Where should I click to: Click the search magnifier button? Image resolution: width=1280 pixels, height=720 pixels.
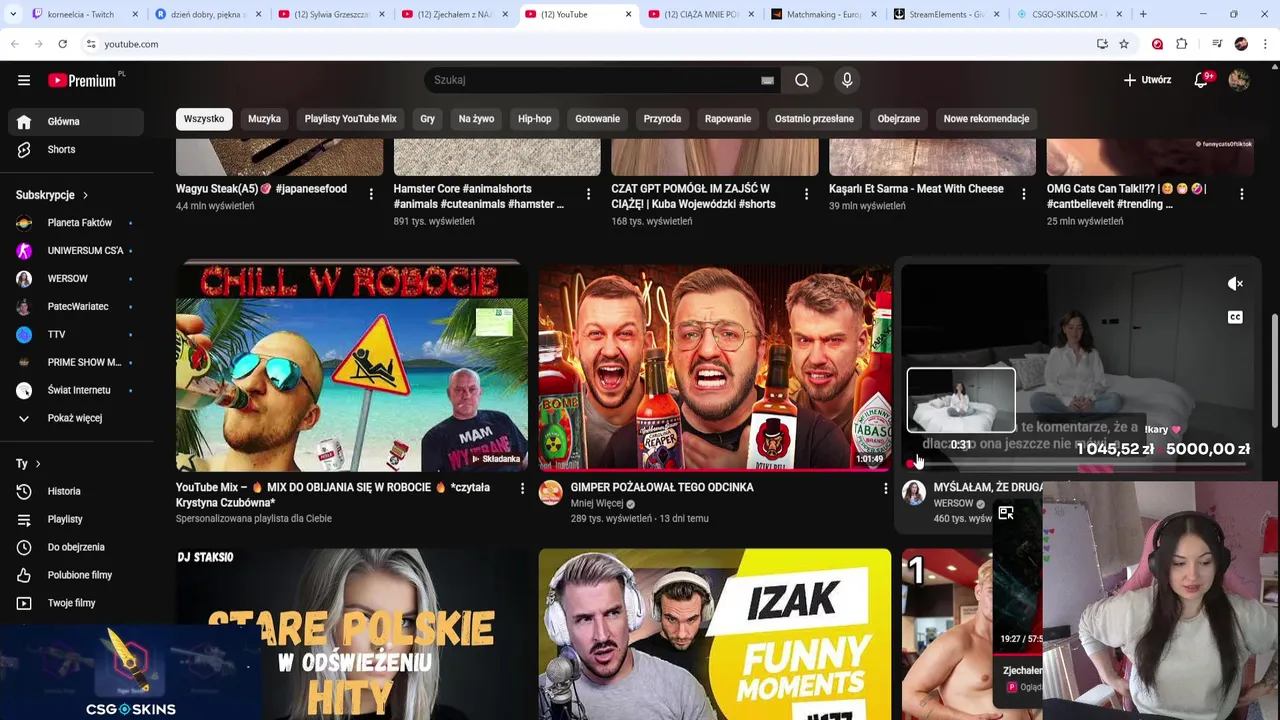(802, 80)
